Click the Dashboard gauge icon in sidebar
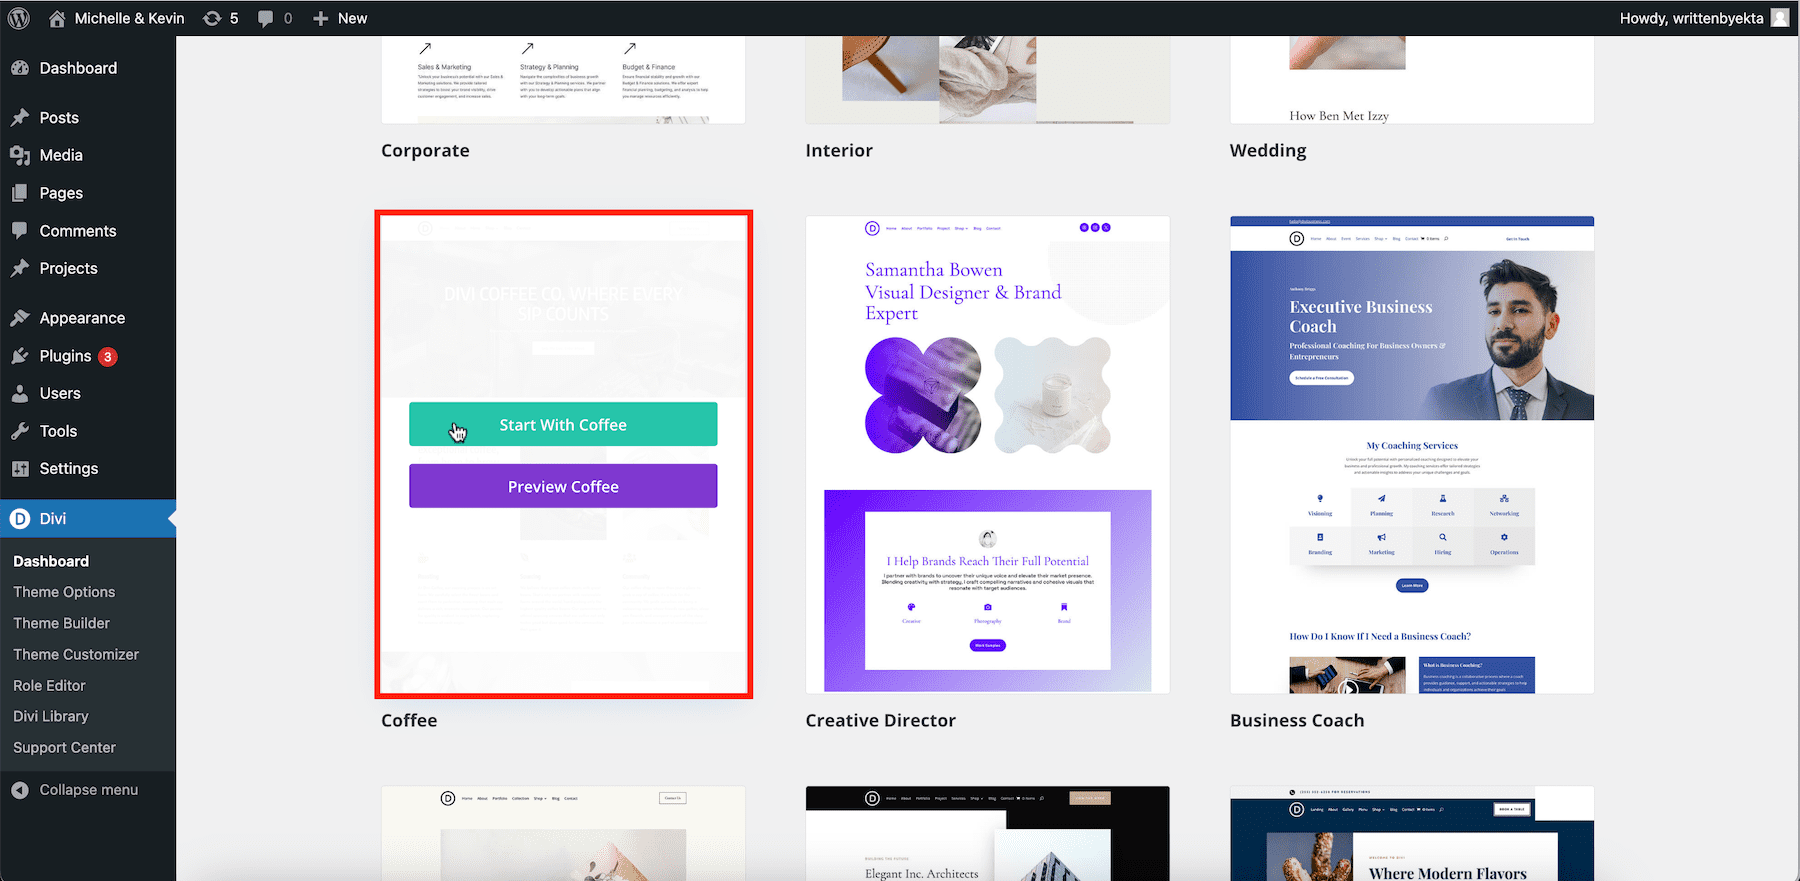This screenshot has width=1800, height=881. (x=20, y=68)
